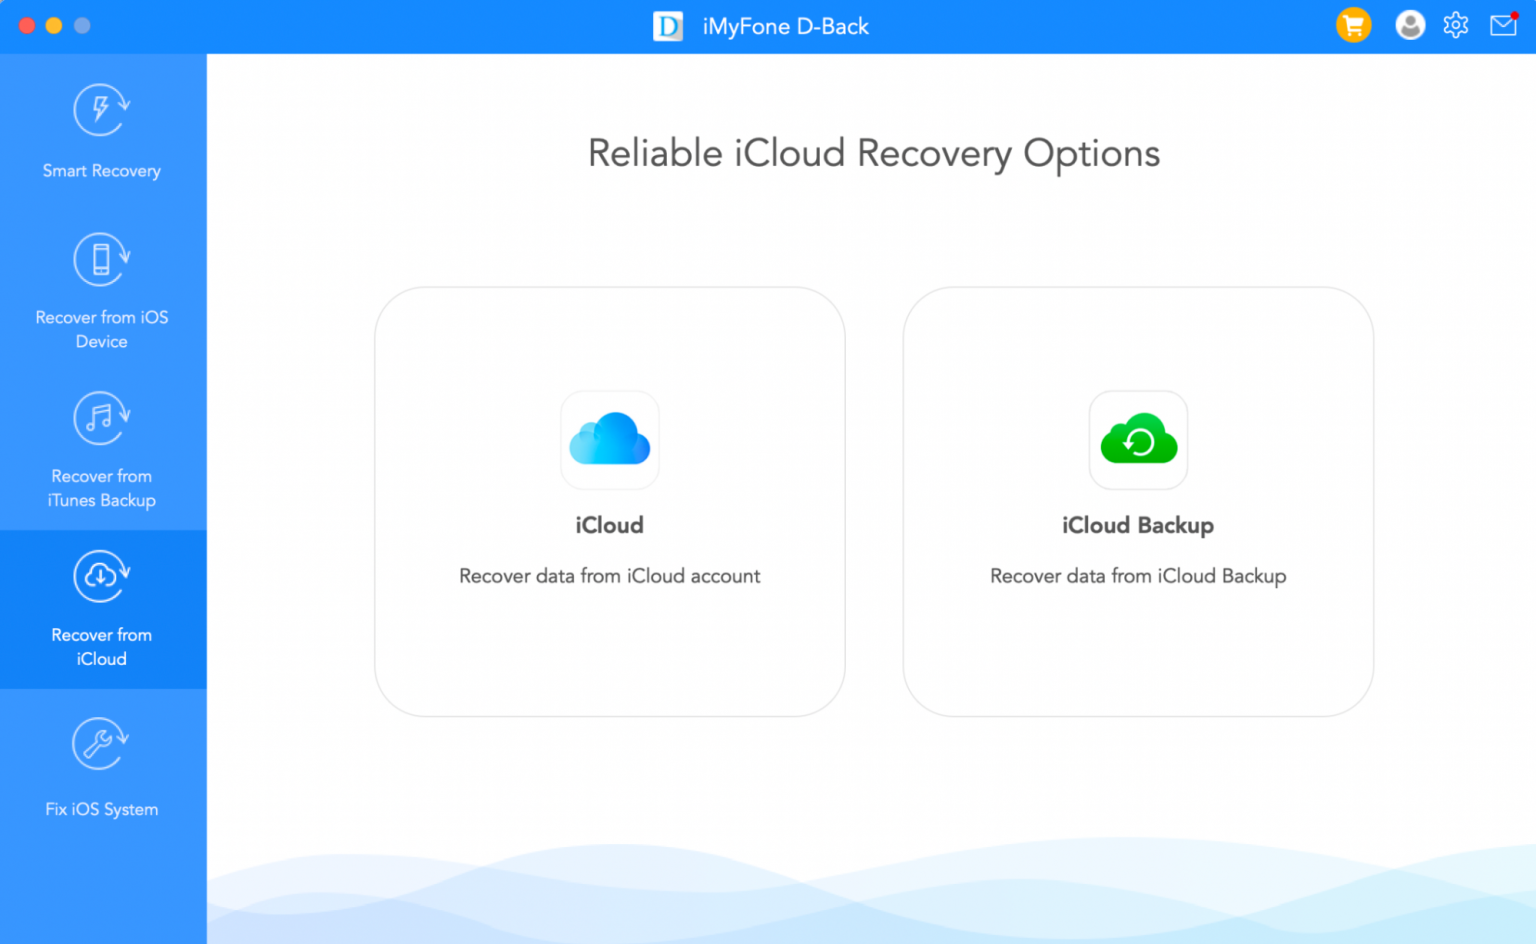This screenshot has width=1536, height=944.
Task: Choose Recover from iTunes Backup icon
Action: click(101, 418)
